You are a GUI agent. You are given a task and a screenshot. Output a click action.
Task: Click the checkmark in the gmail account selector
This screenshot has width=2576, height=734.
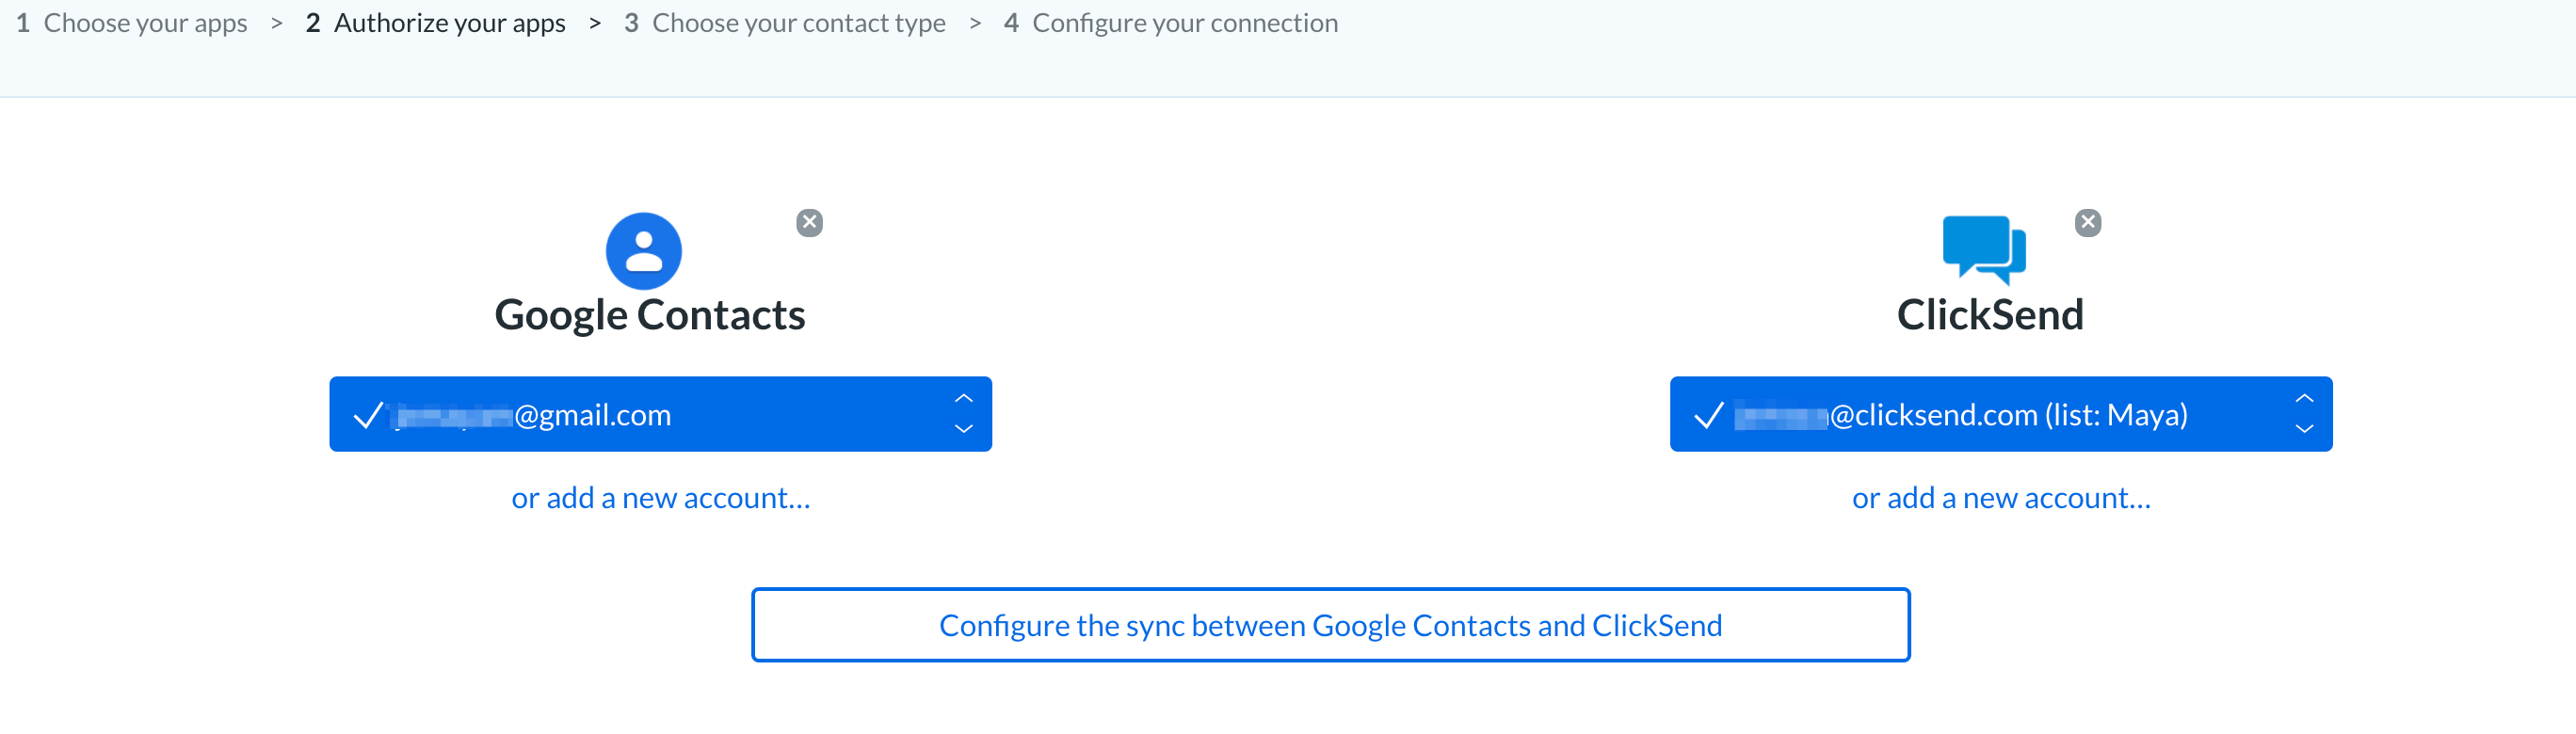pos(368,415)
